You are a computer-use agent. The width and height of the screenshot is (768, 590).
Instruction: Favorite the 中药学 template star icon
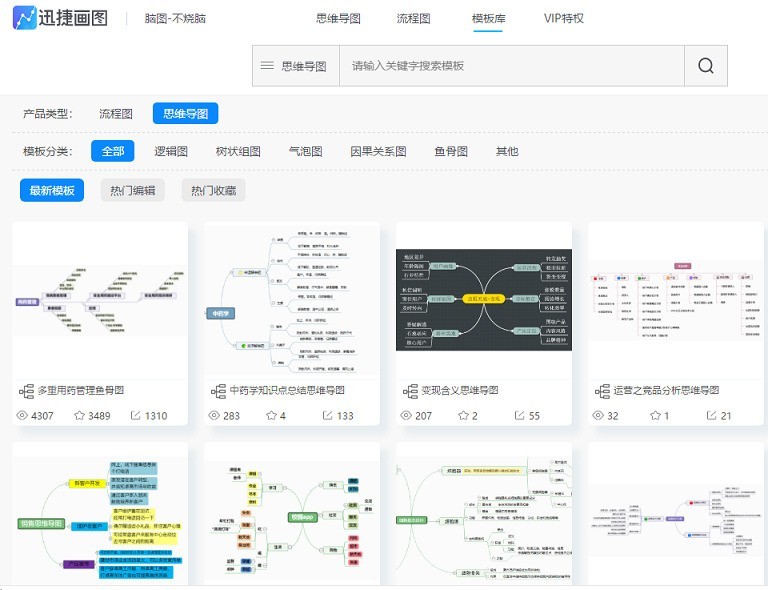tap(271, 415)
